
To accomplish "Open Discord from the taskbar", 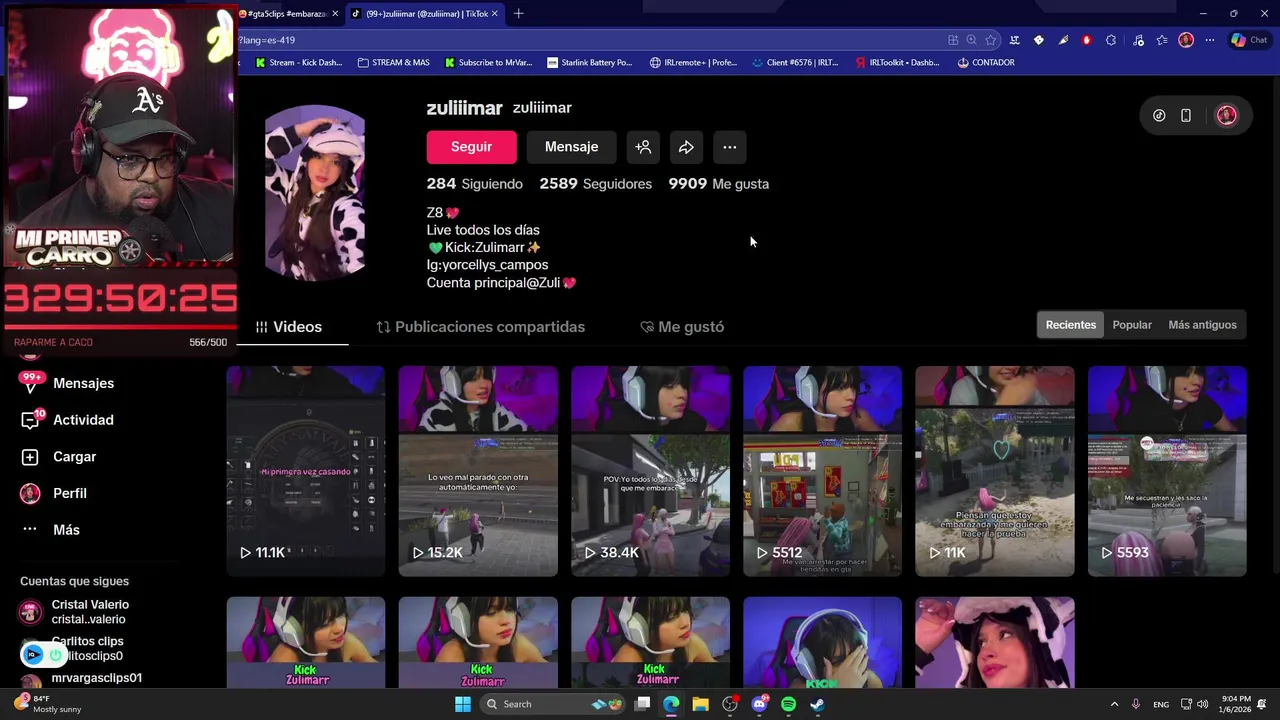I will [x=759, y=704].
